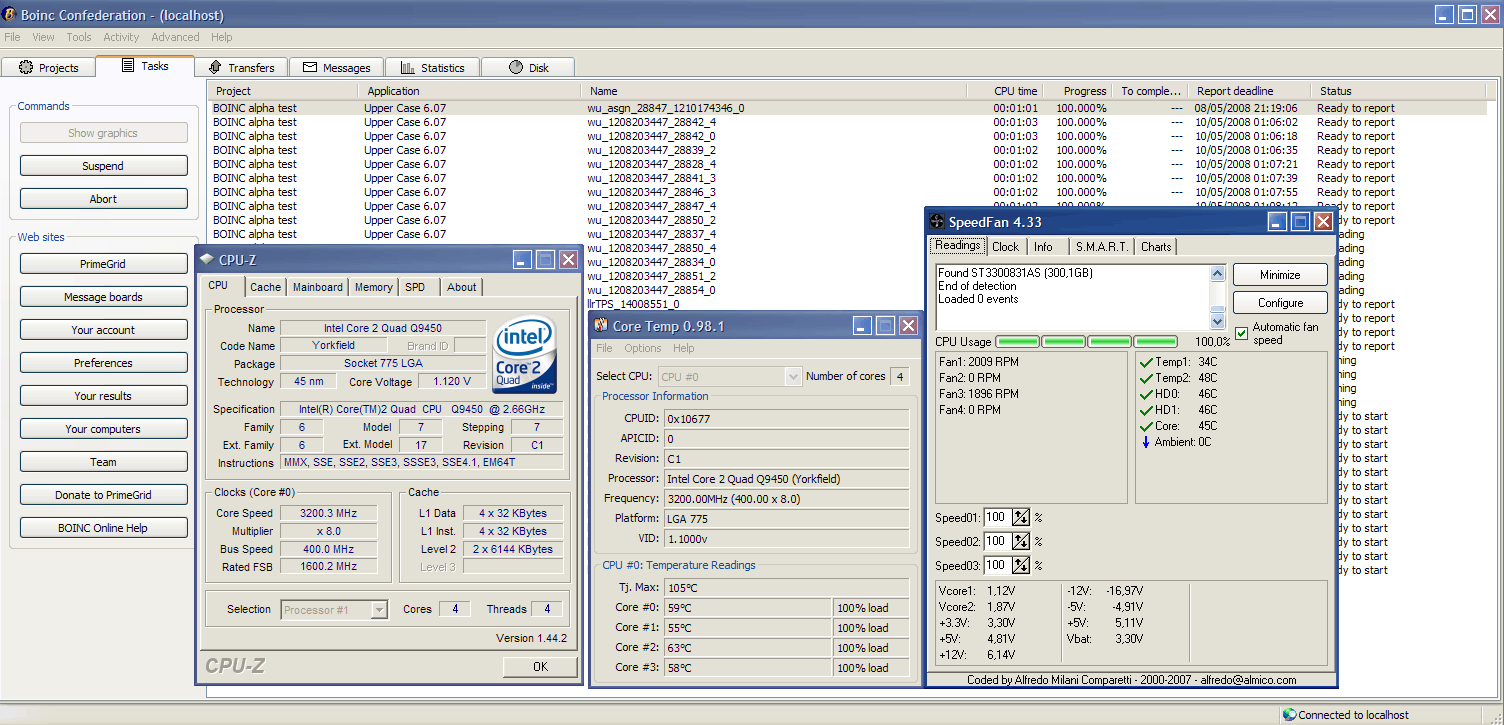Sort tasks by CPU time column

pyautogui.click(x=1006, y=91)
